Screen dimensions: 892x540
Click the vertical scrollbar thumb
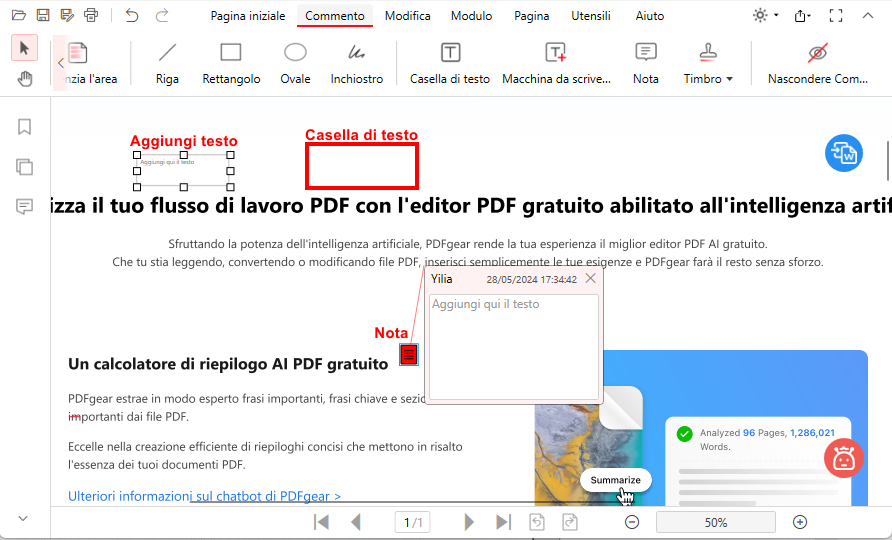pyautogui.click(x=887, y=161)
